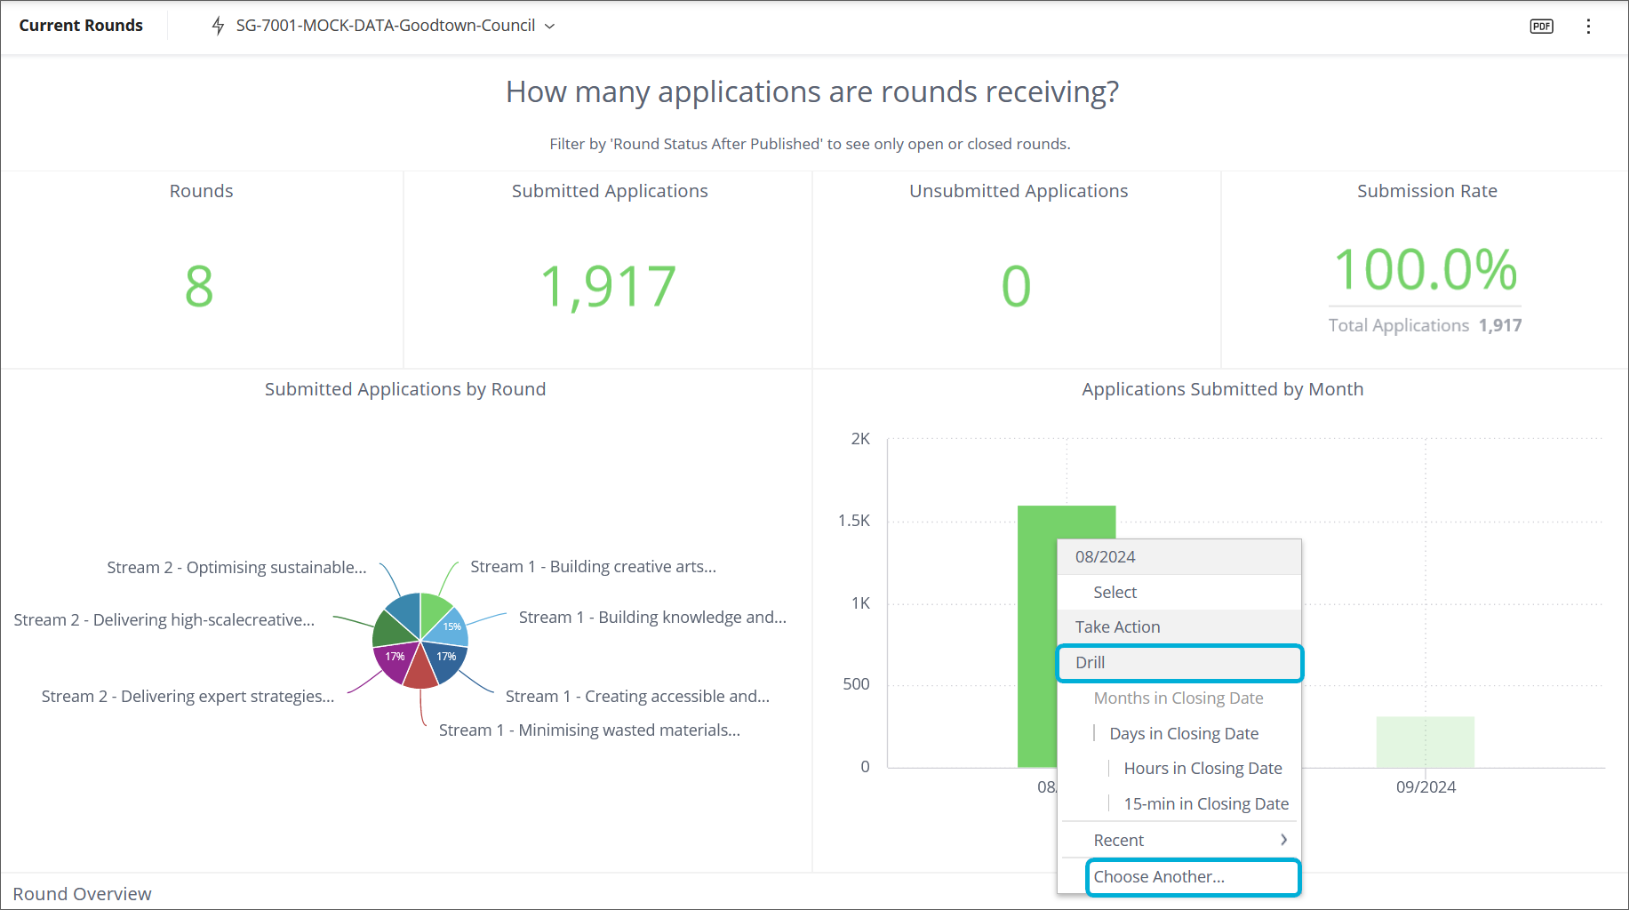Select Days in Closing Date drill option
This screenshot has height=910, width=1629.
[x=1183, y=734]
